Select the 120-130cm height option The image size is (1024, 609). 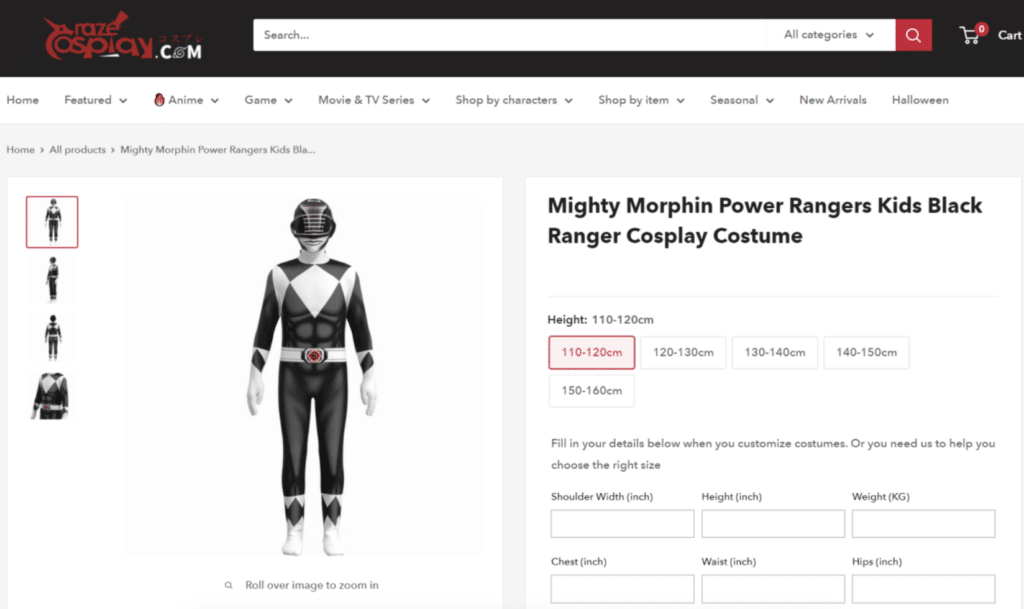coord(683,352)
